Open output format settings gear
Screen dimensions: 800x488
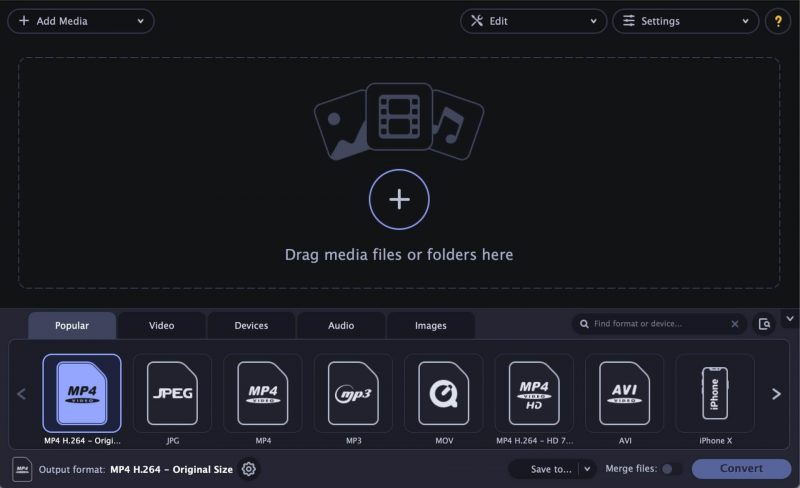coord(249,469)
